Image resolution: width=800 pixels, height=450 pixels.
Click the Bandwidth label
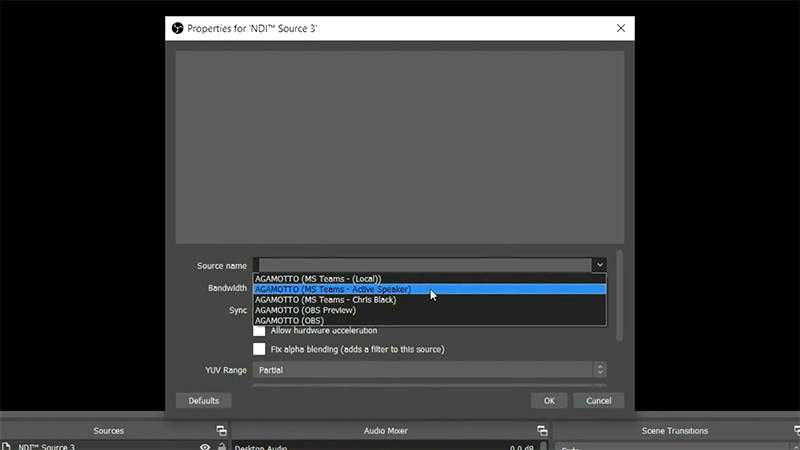(227, 288)
